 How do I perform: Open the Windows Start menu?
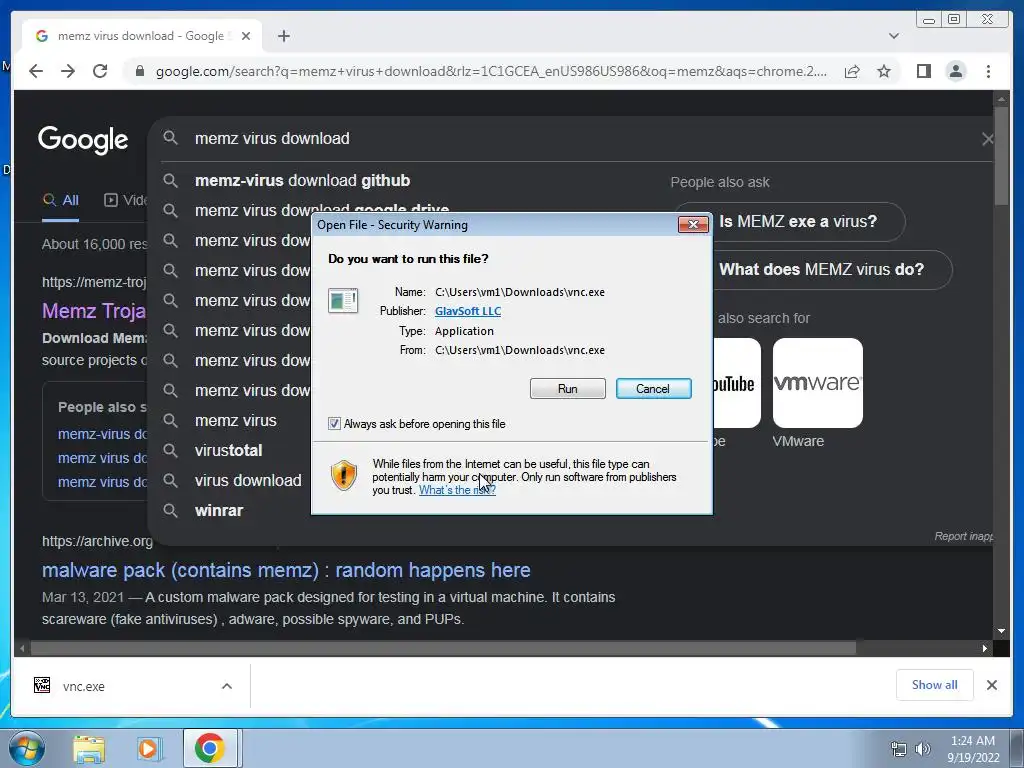click(26, 748)
